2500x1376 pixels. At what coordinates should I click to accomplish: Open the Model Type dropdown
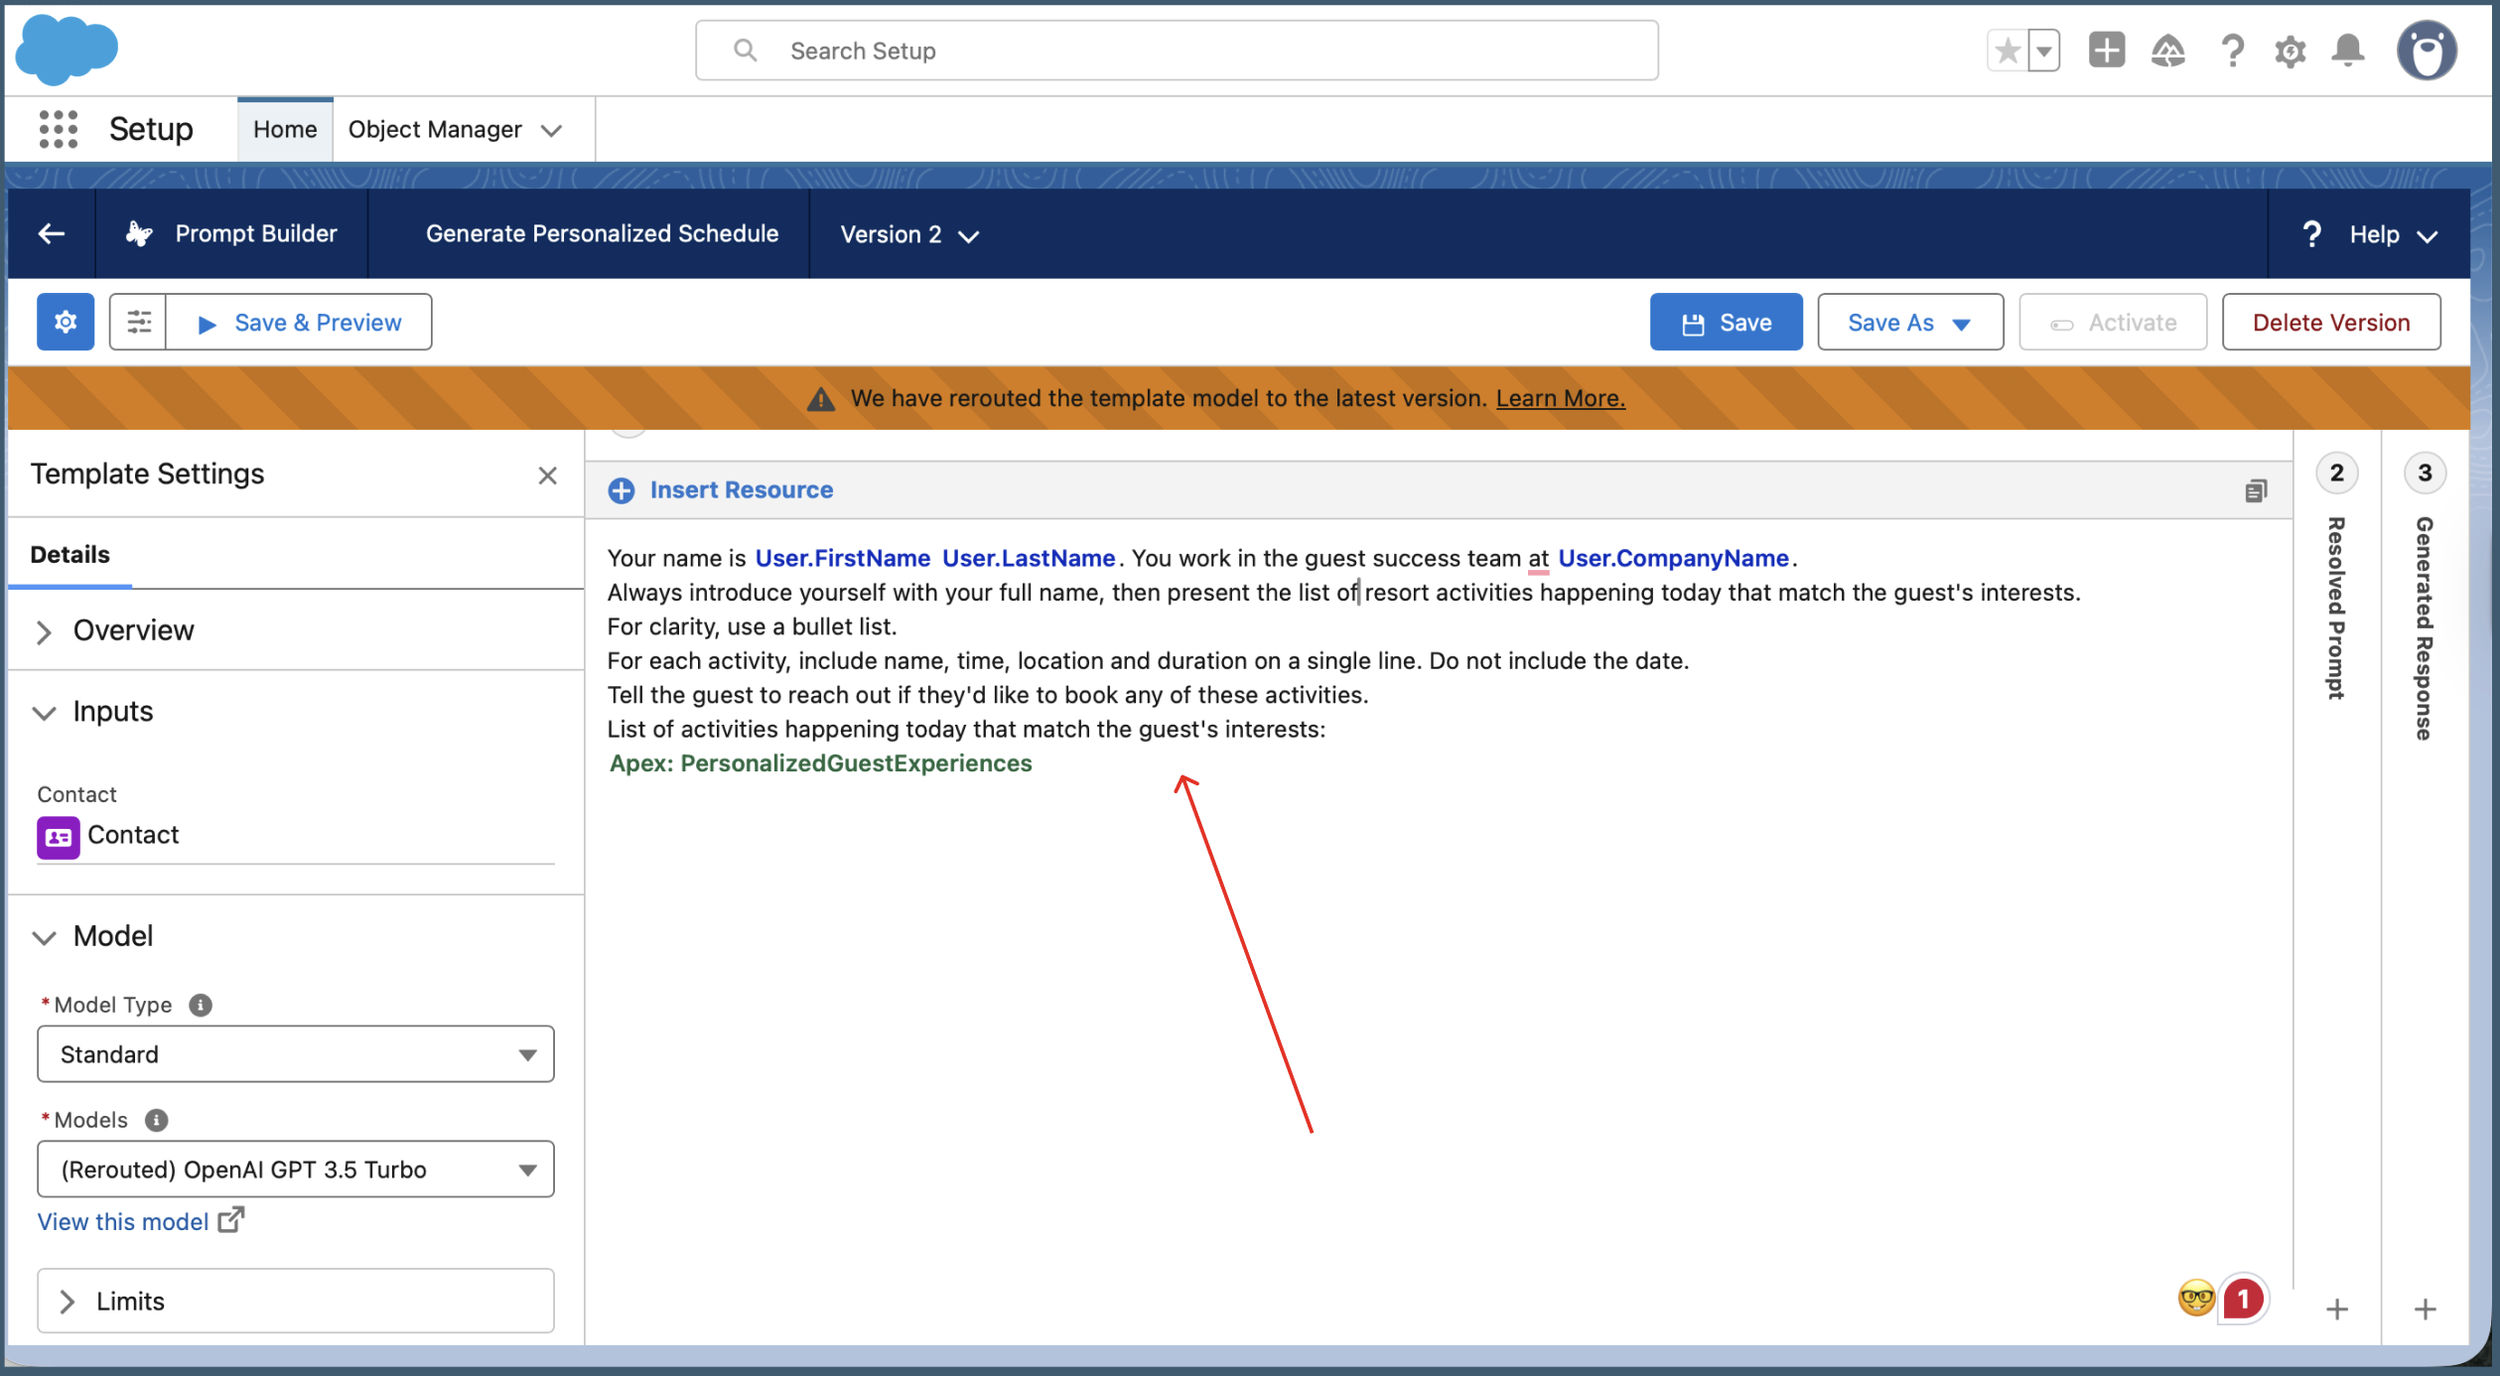(295, 1054)
